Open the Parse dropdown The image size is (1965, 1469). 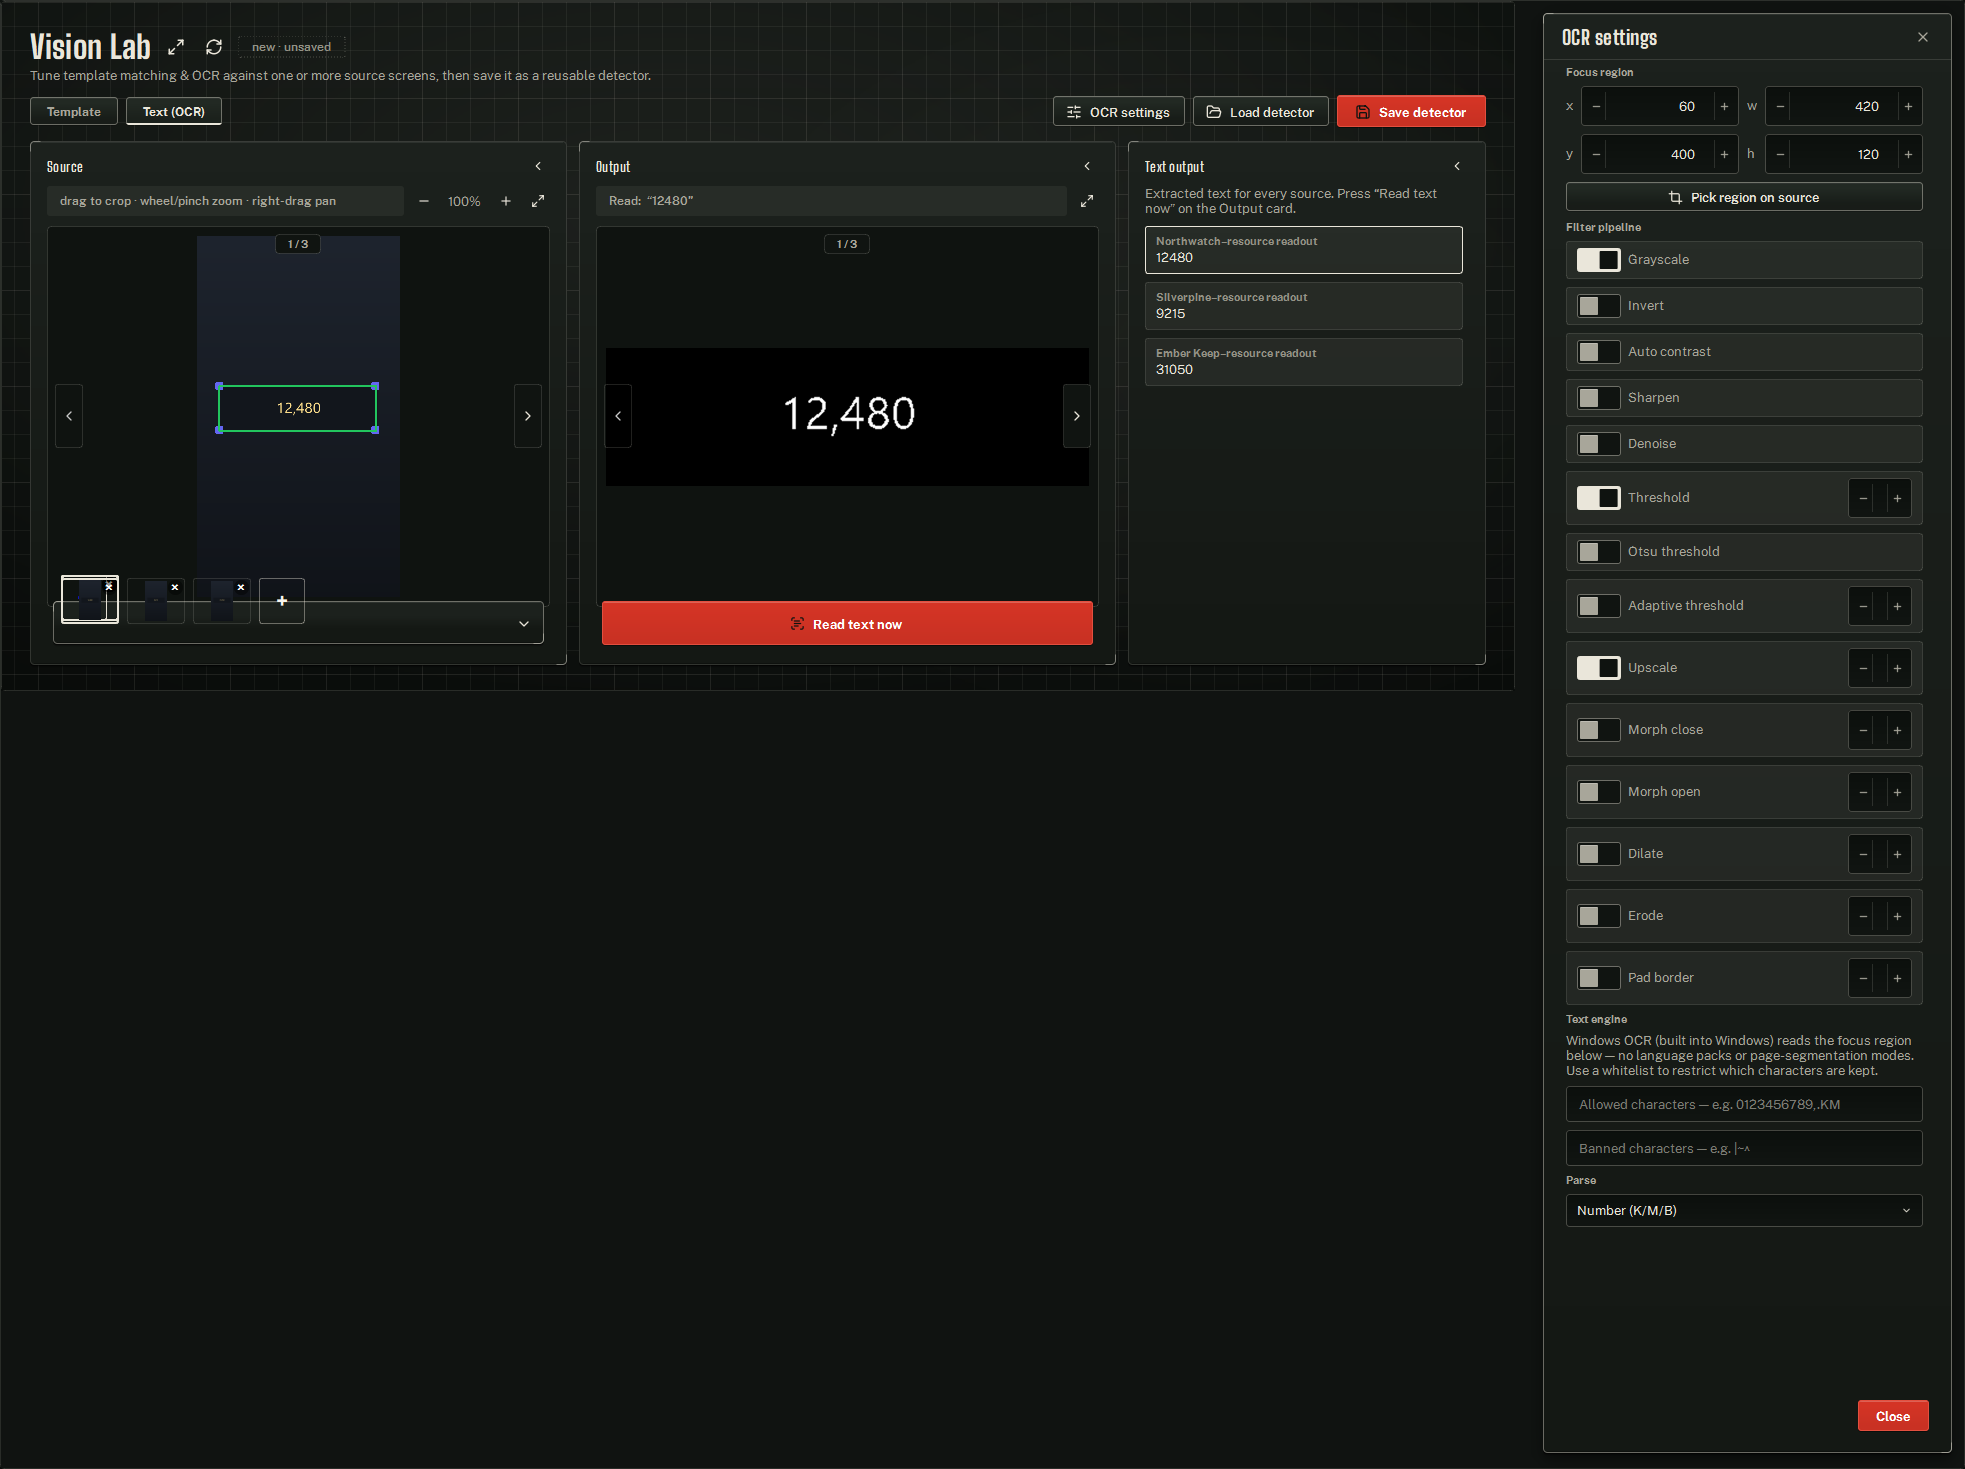point(1744,1211)
